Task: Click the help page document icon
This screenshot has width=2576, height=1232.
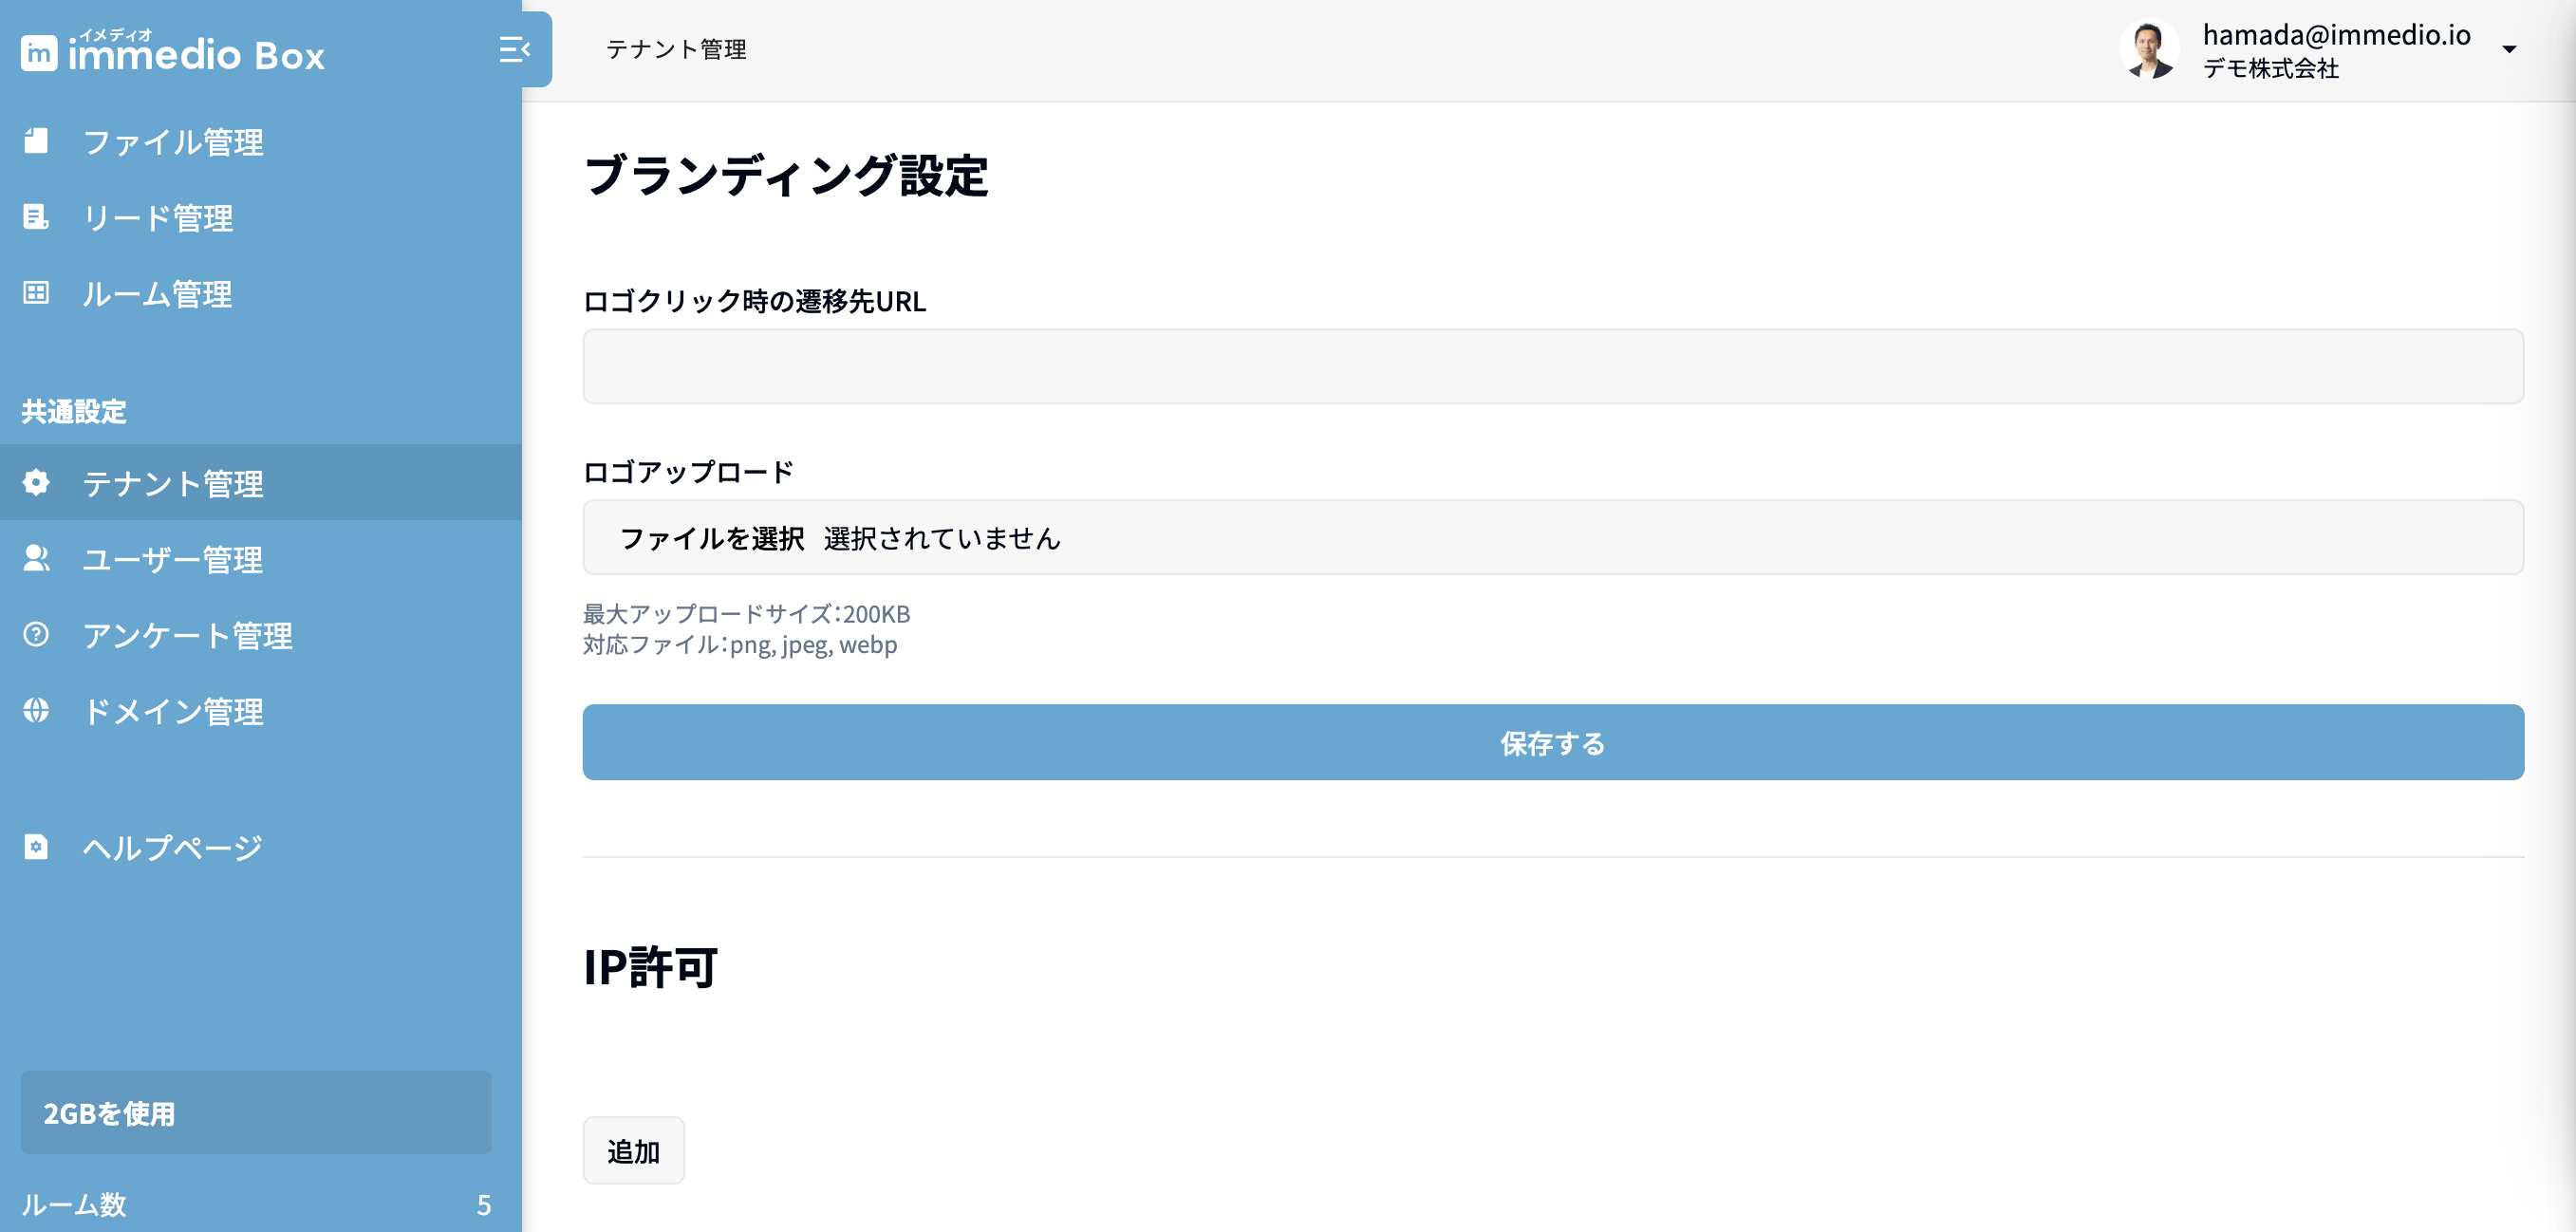Action: (x=36, y=847)
